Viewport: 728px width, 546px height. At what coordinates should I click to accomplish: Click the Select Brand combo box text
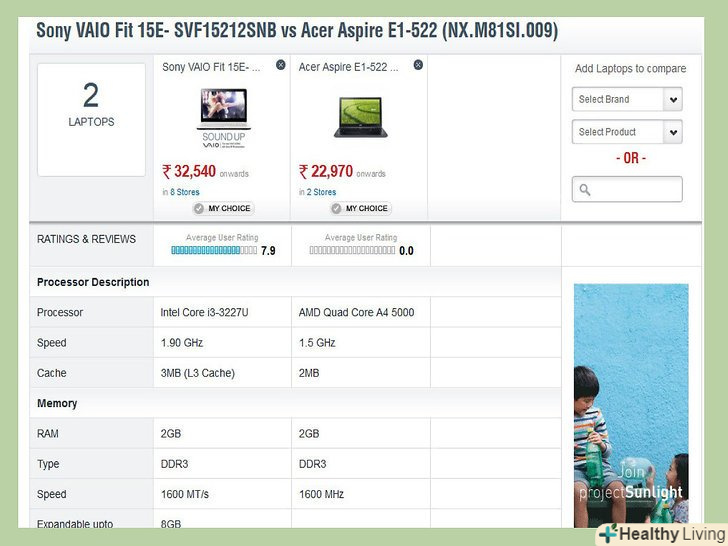(x=604, y=99)
